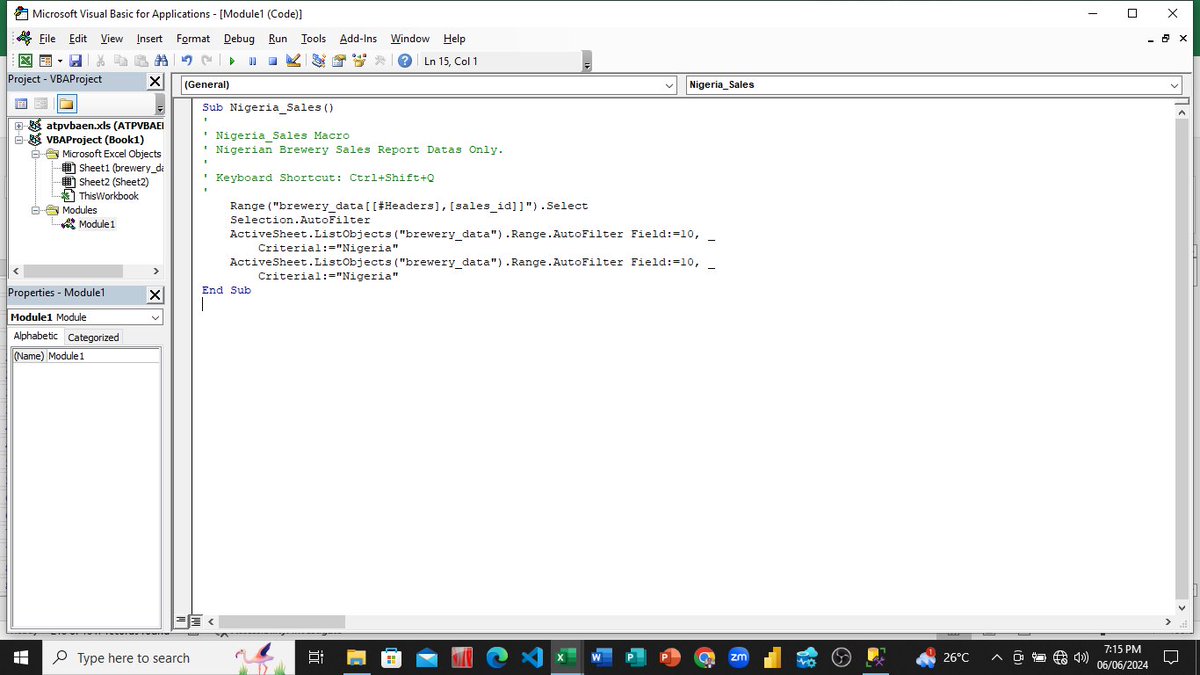The height and width of the screenshot is (675, 1200).
Task: Open Zoom from taskbar
Action: (738, 657)
